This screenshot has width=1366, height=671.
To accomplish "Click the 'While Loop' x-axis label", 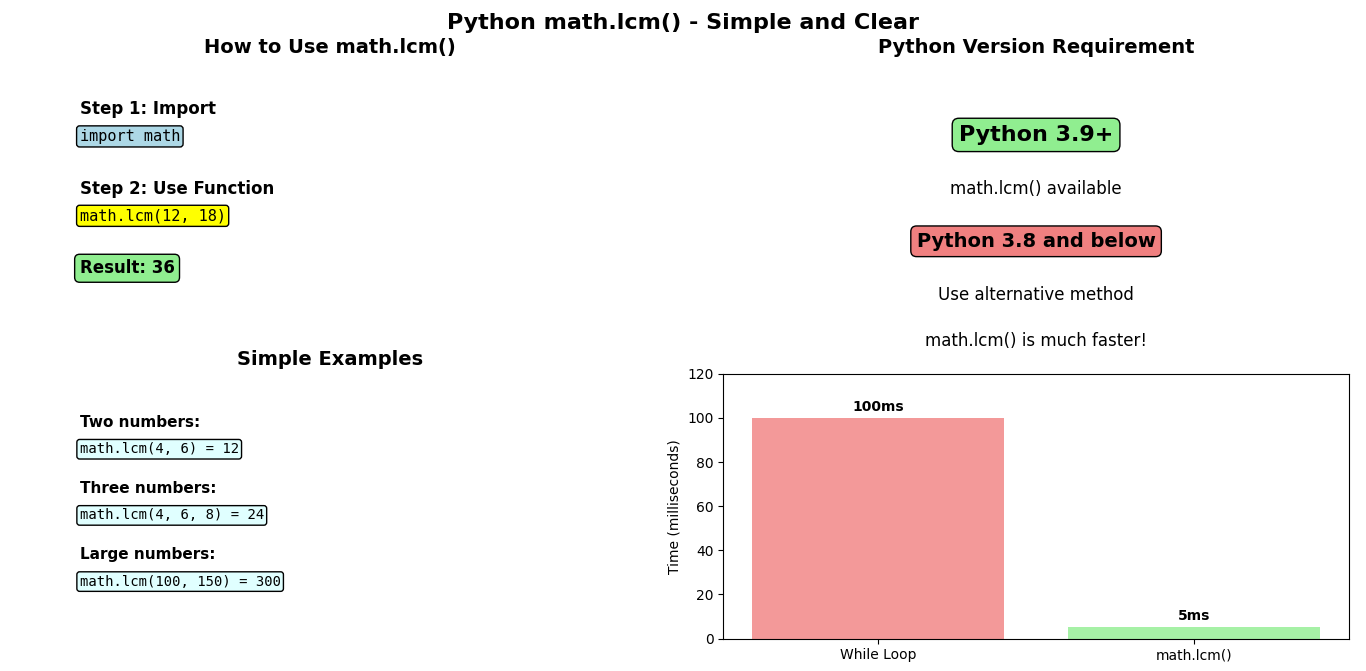I will pyautogui.click(x=878, y=655).
